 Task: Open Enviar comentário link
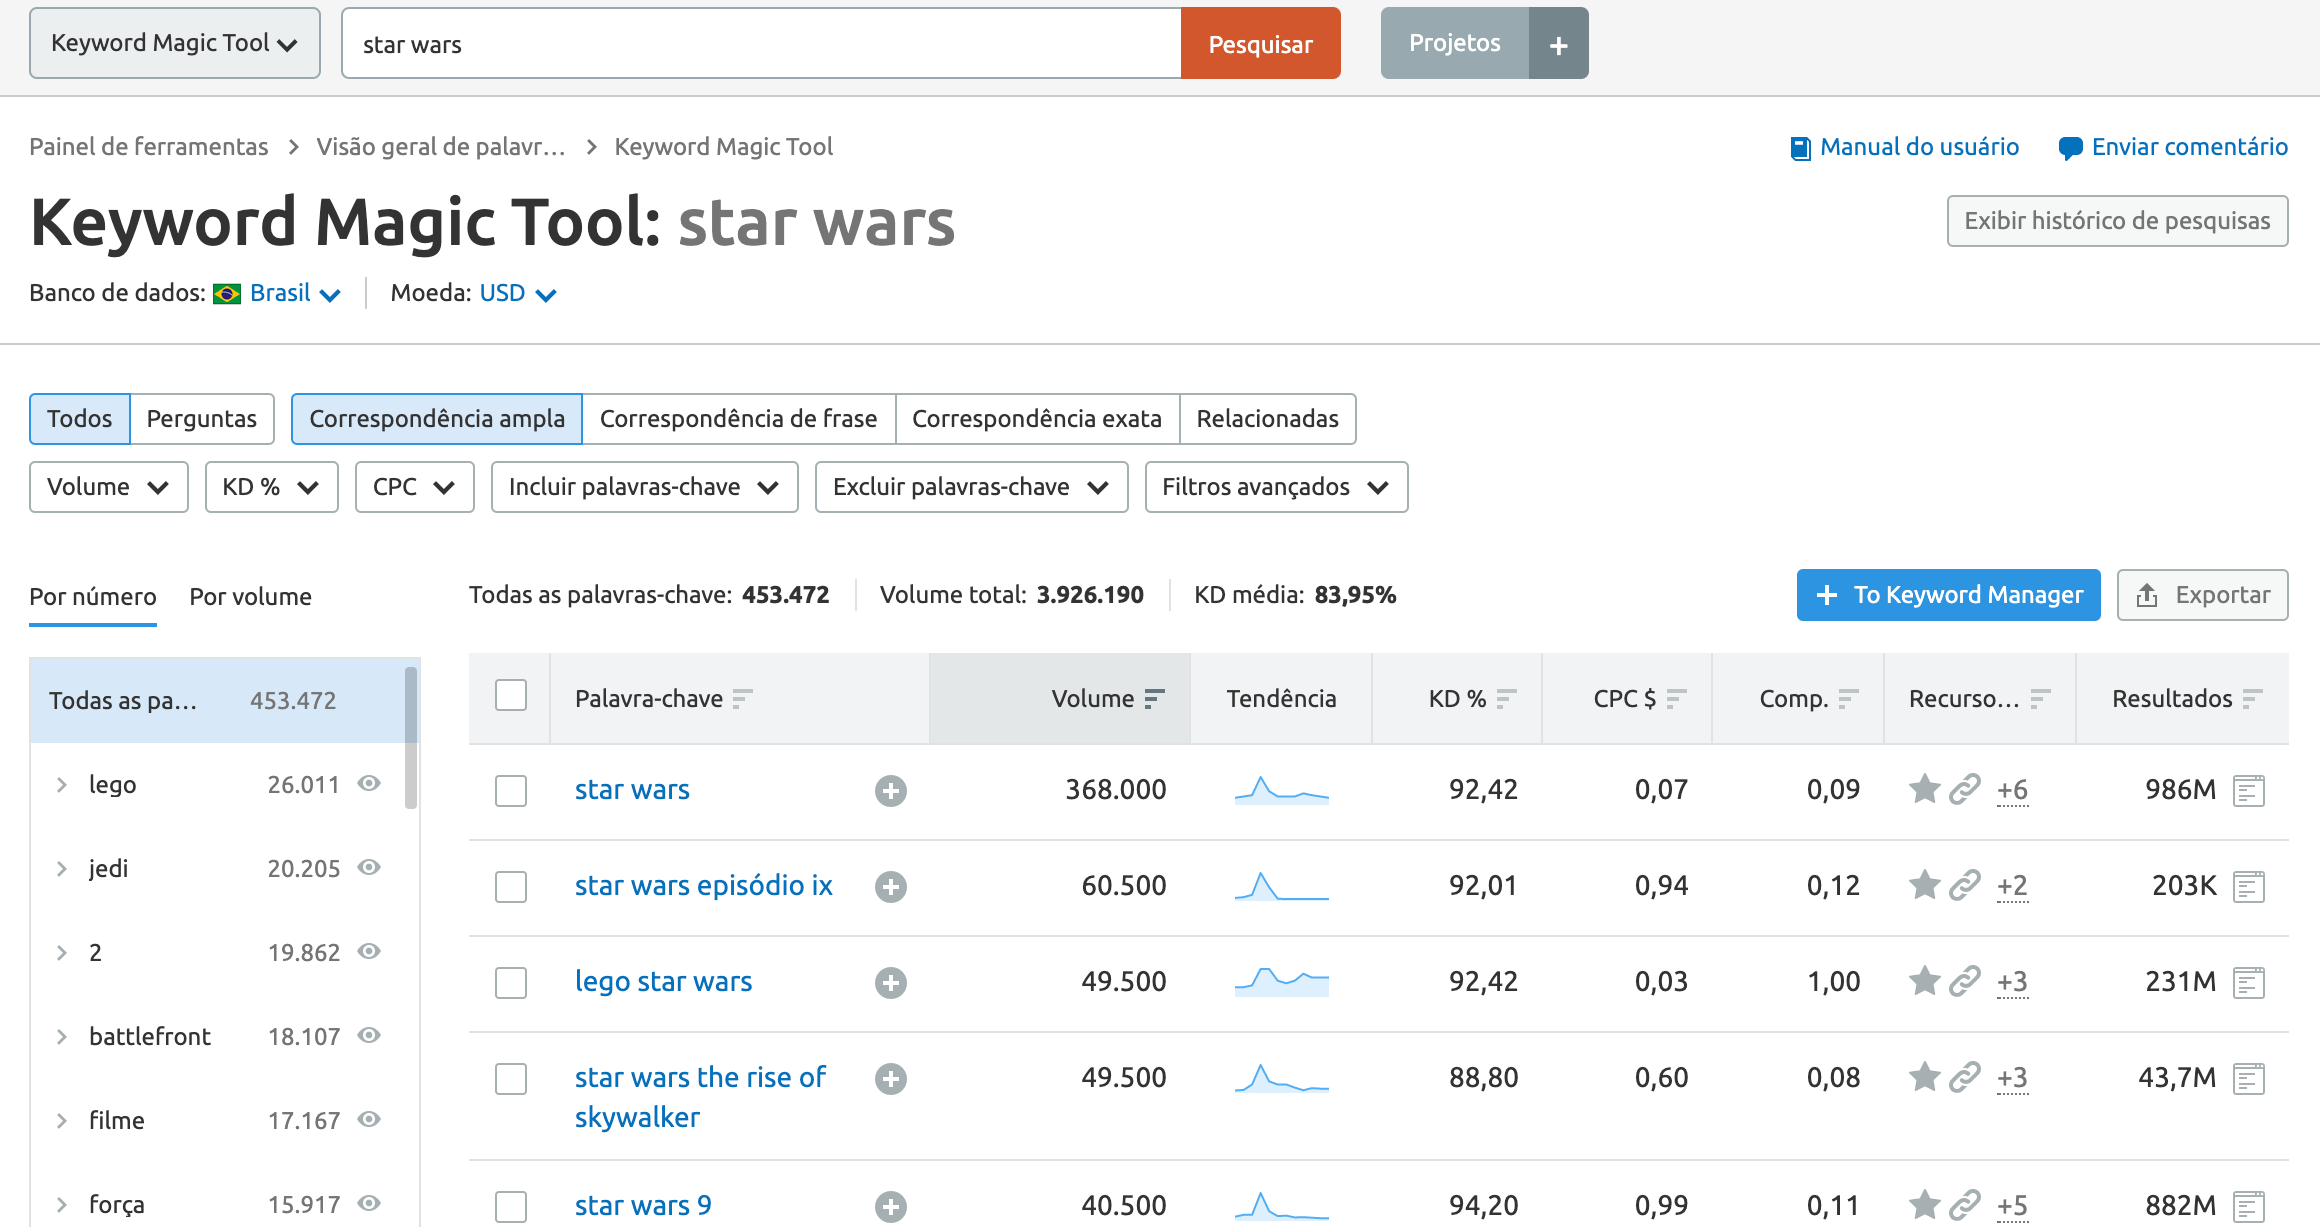point(2173,147)
